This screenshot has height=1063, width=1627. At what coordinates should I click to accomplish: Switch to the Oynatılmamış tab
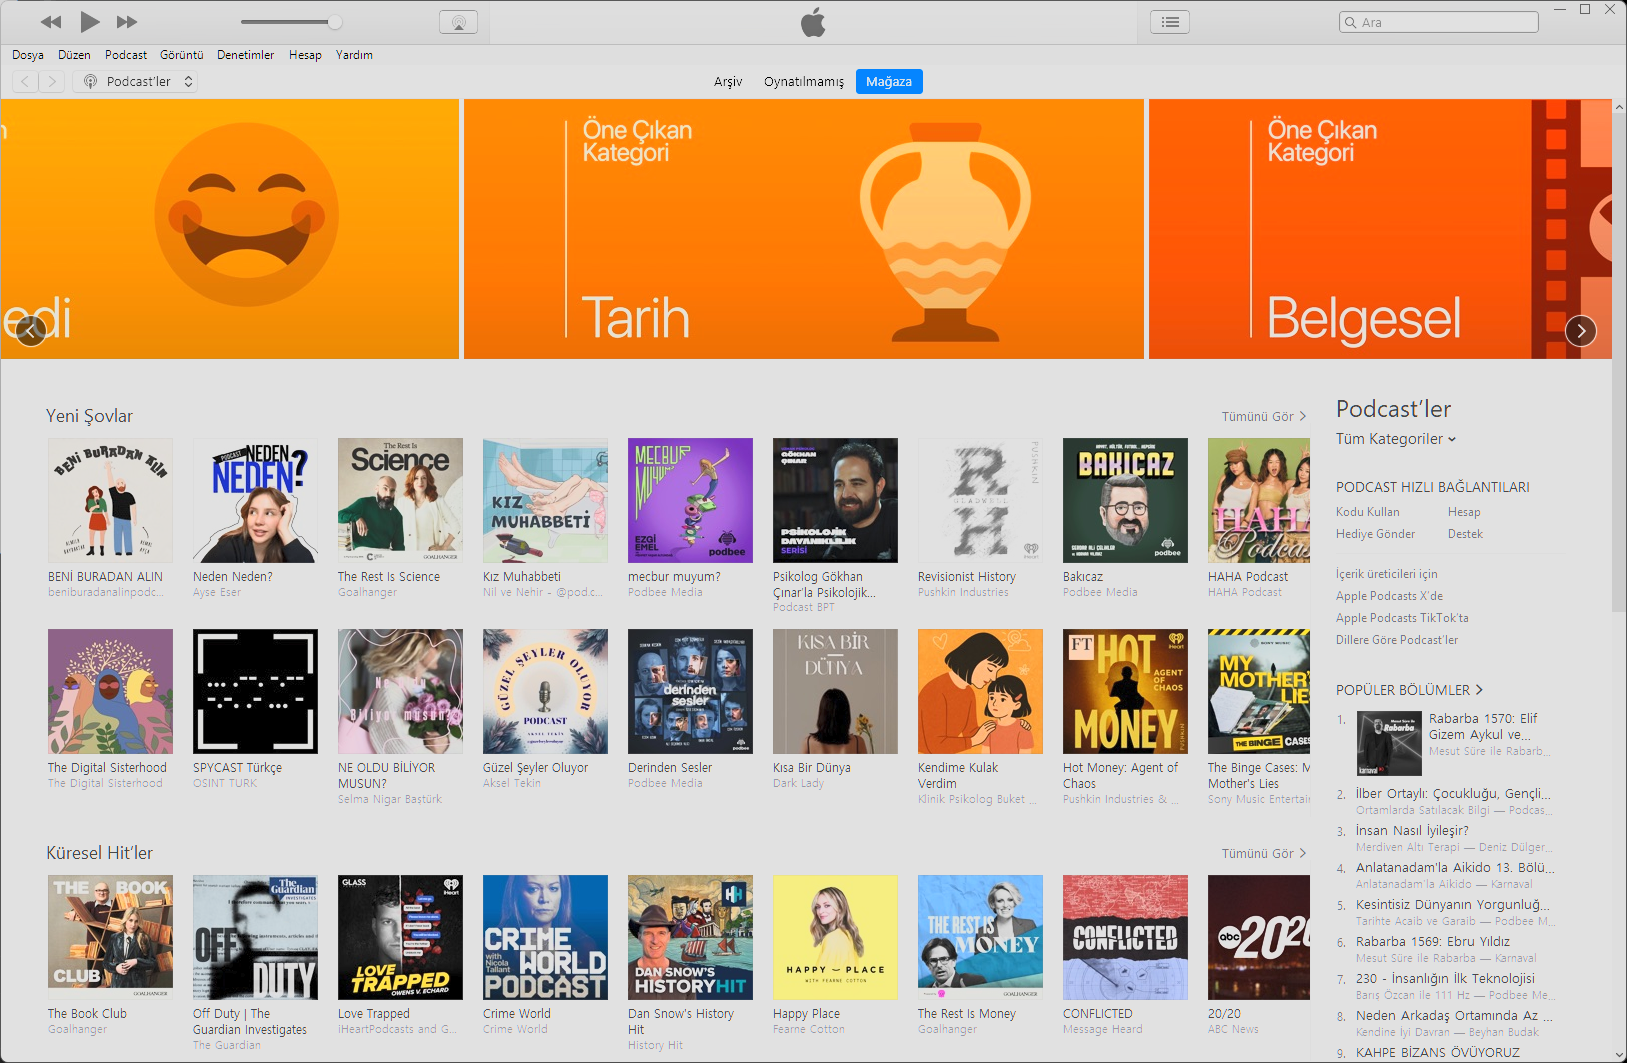click(804, 82)
